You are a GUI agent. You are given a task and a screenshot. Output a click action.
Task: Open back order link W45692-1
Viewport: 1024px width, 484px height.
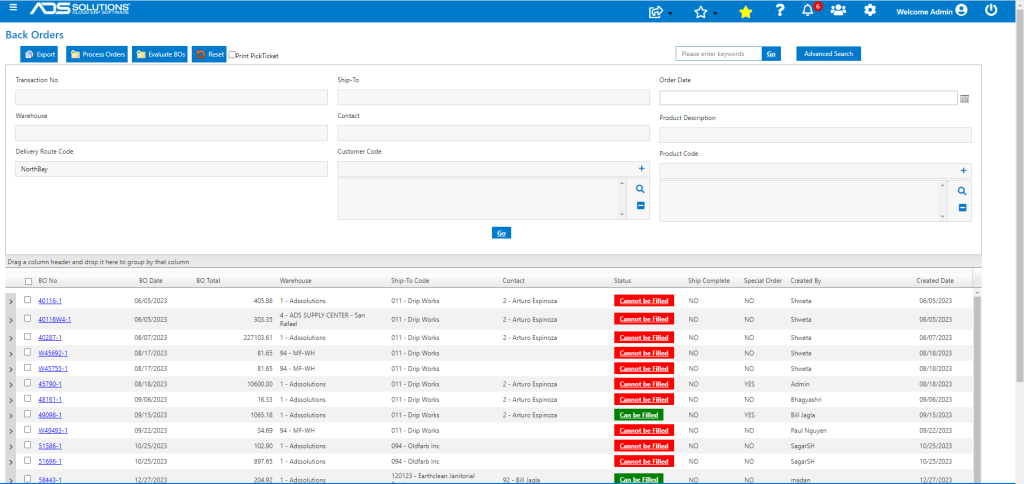coord(53,353)
